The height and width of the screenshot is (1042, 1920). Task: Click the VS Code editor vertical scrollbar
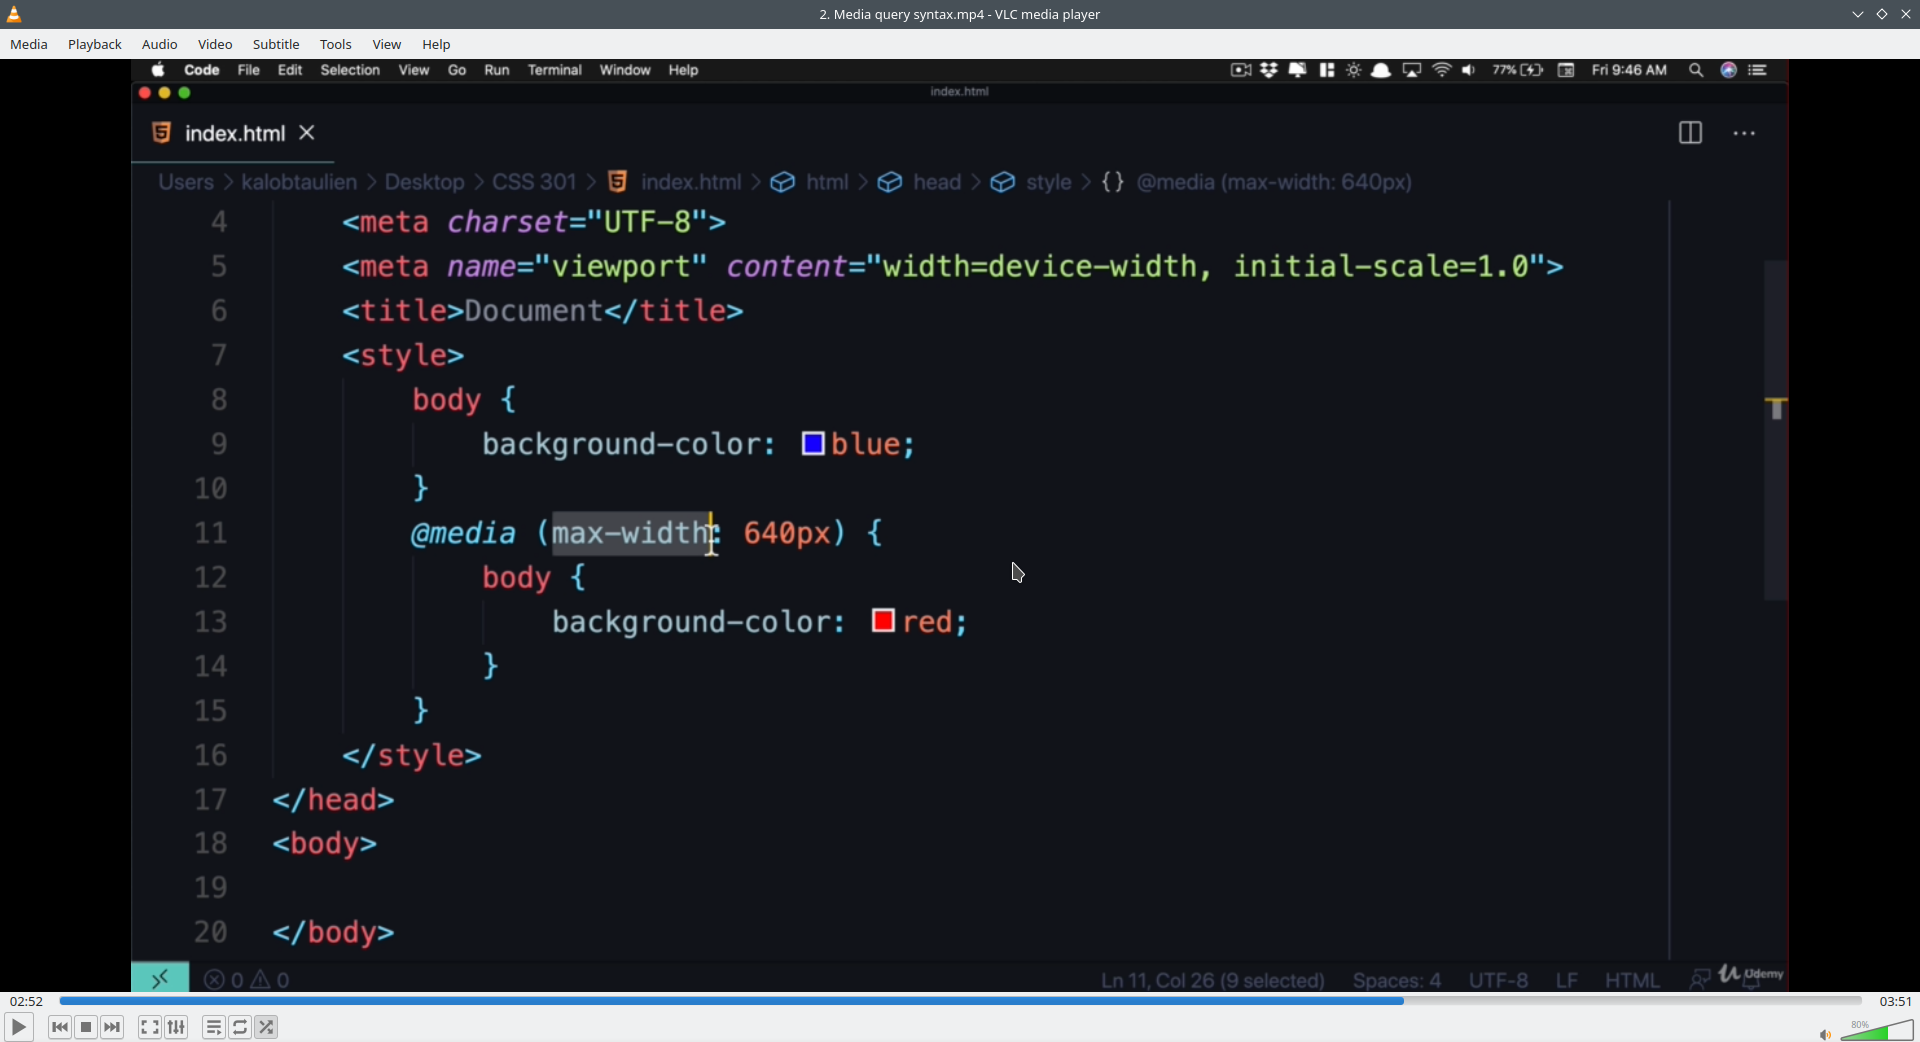1776,430
